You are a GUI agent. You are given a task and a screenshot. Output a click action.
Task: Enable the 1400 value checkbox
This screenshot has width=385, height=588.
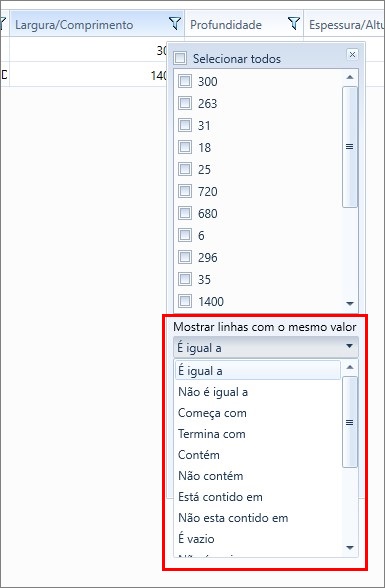(185, 301)
